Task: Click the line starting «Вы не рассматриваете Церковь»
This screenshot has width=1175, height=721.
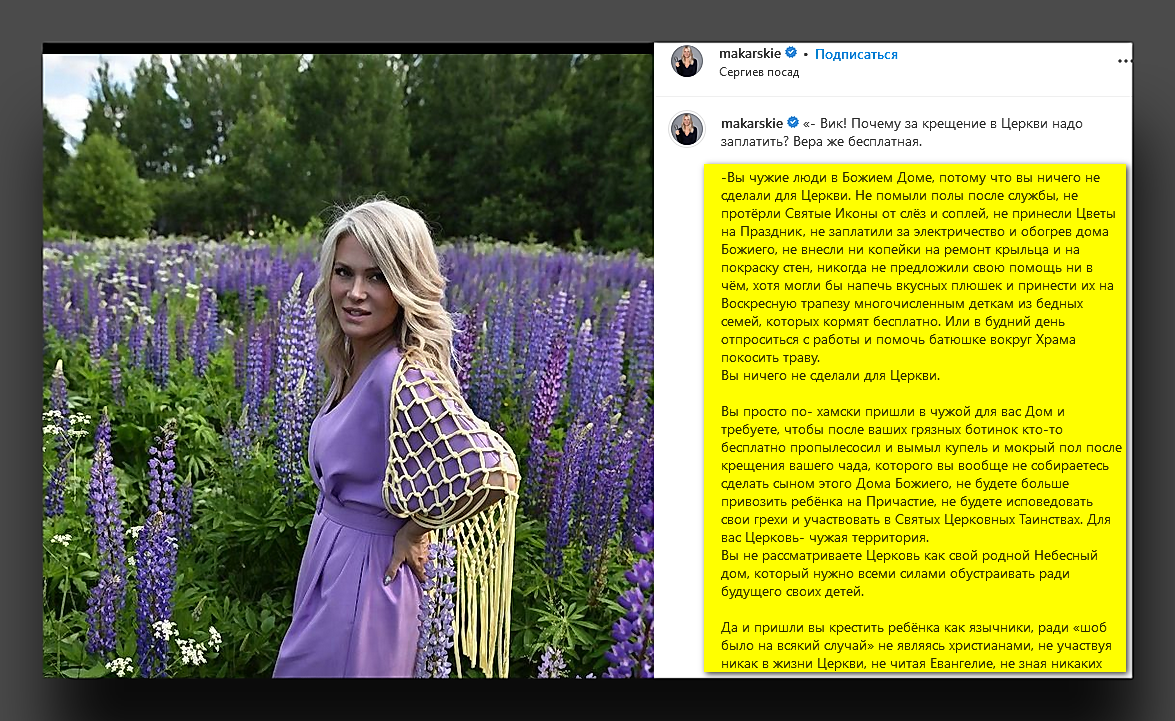Action: [909, 555]
